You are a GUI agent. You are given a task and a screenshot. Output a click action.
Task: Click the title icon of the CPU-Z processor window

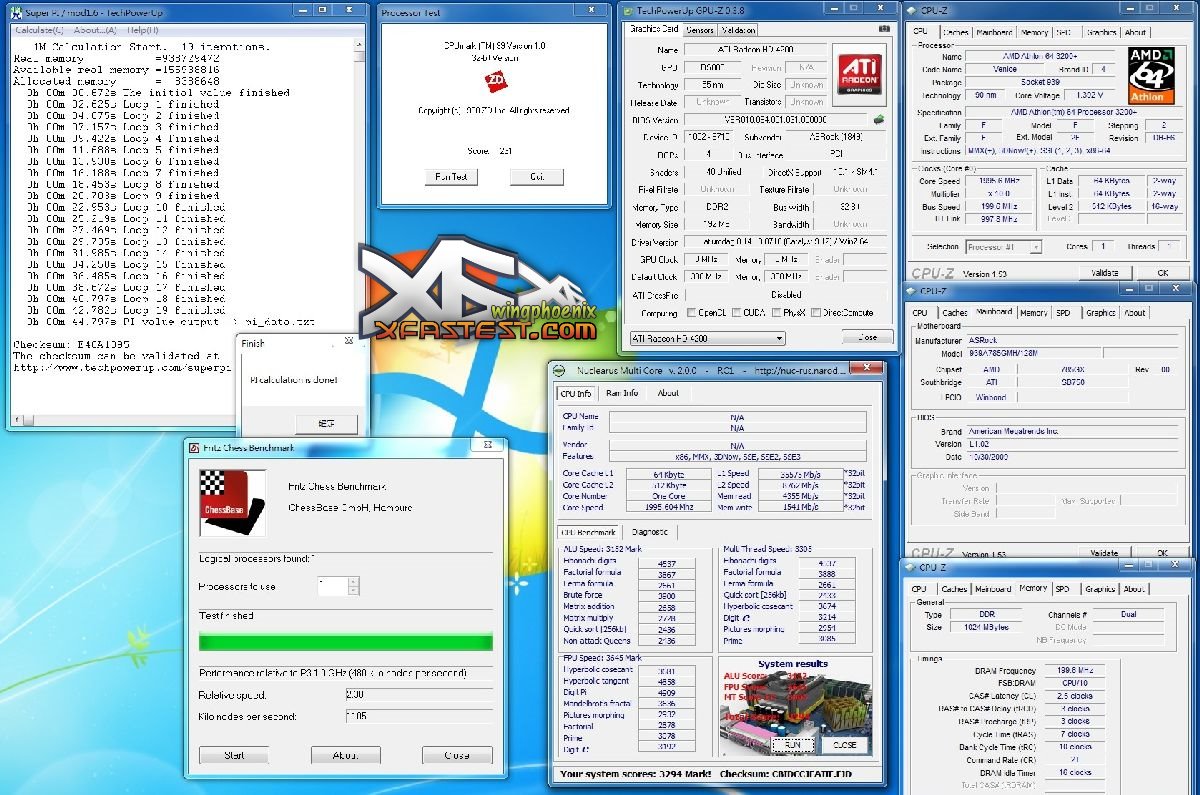click(x=912, y=10)
